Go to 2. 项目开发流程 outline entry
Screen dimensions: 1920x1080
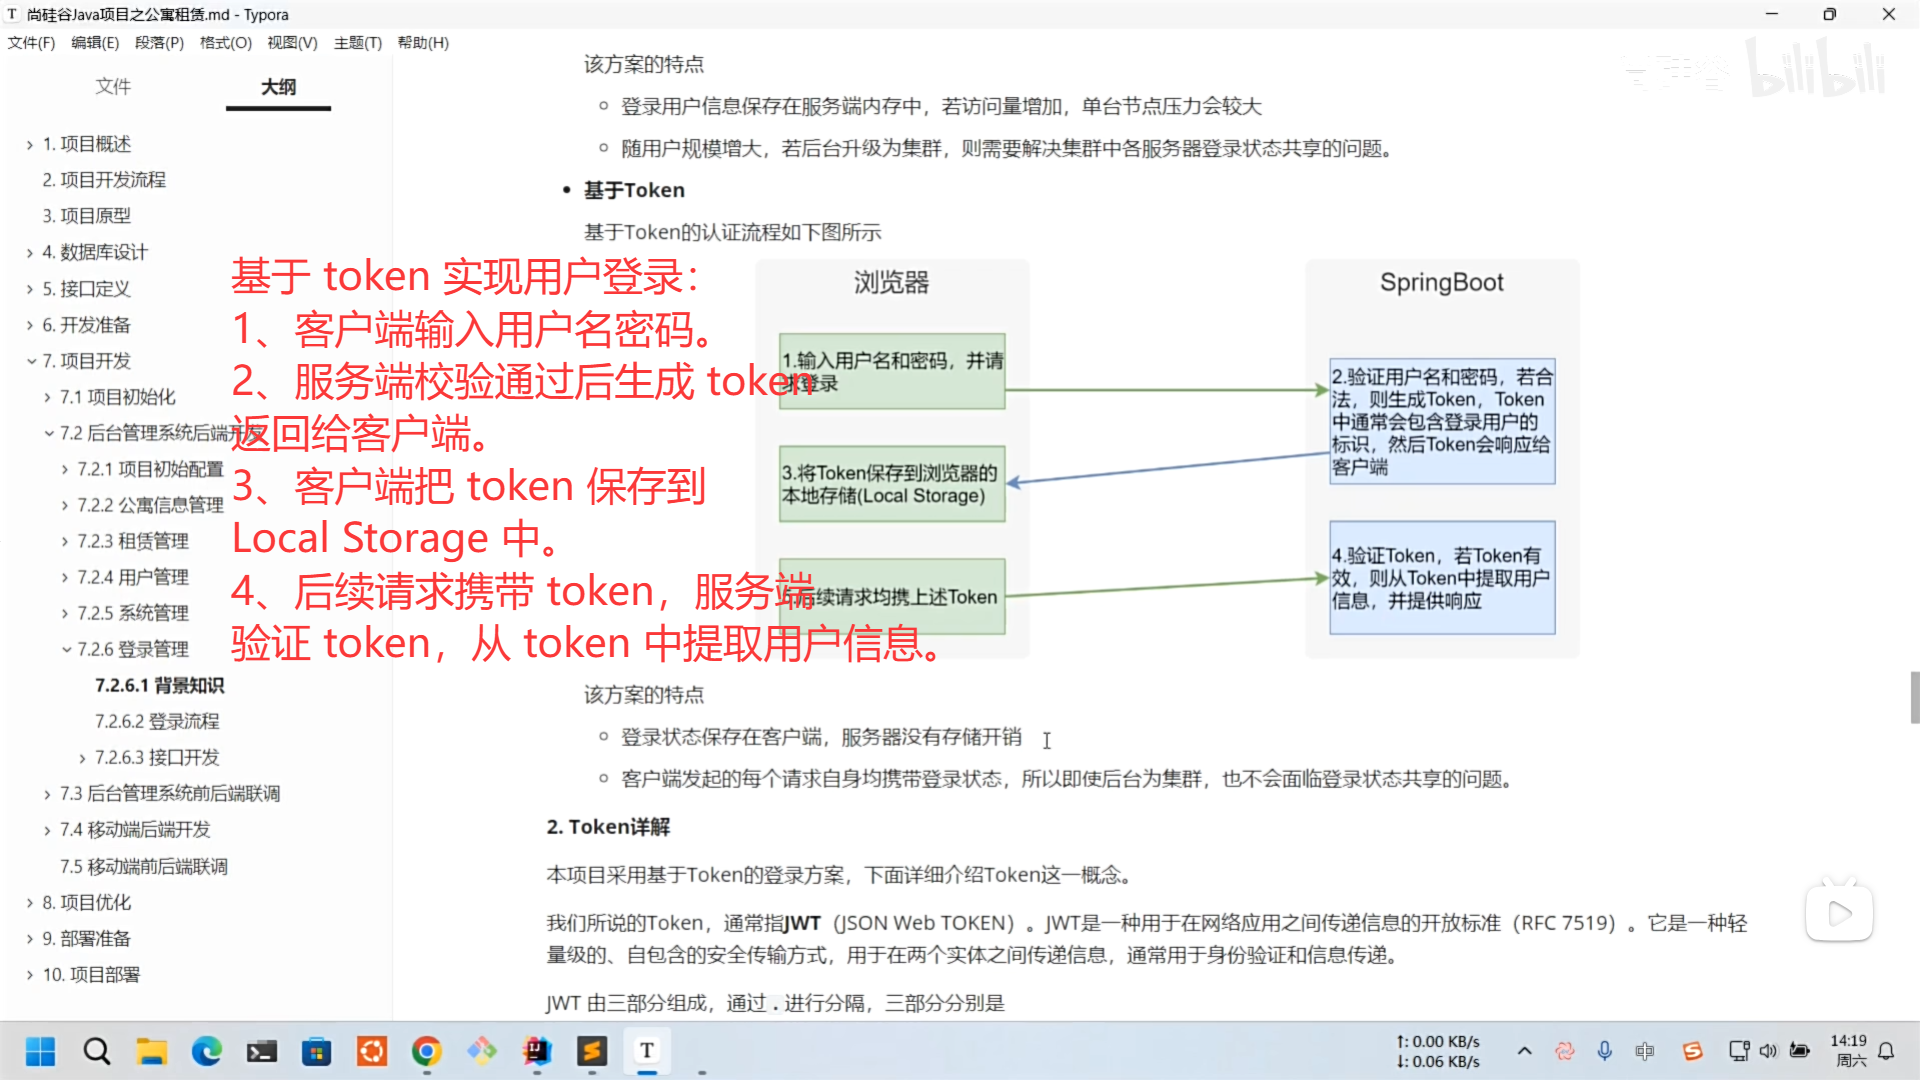pos(104,180)
